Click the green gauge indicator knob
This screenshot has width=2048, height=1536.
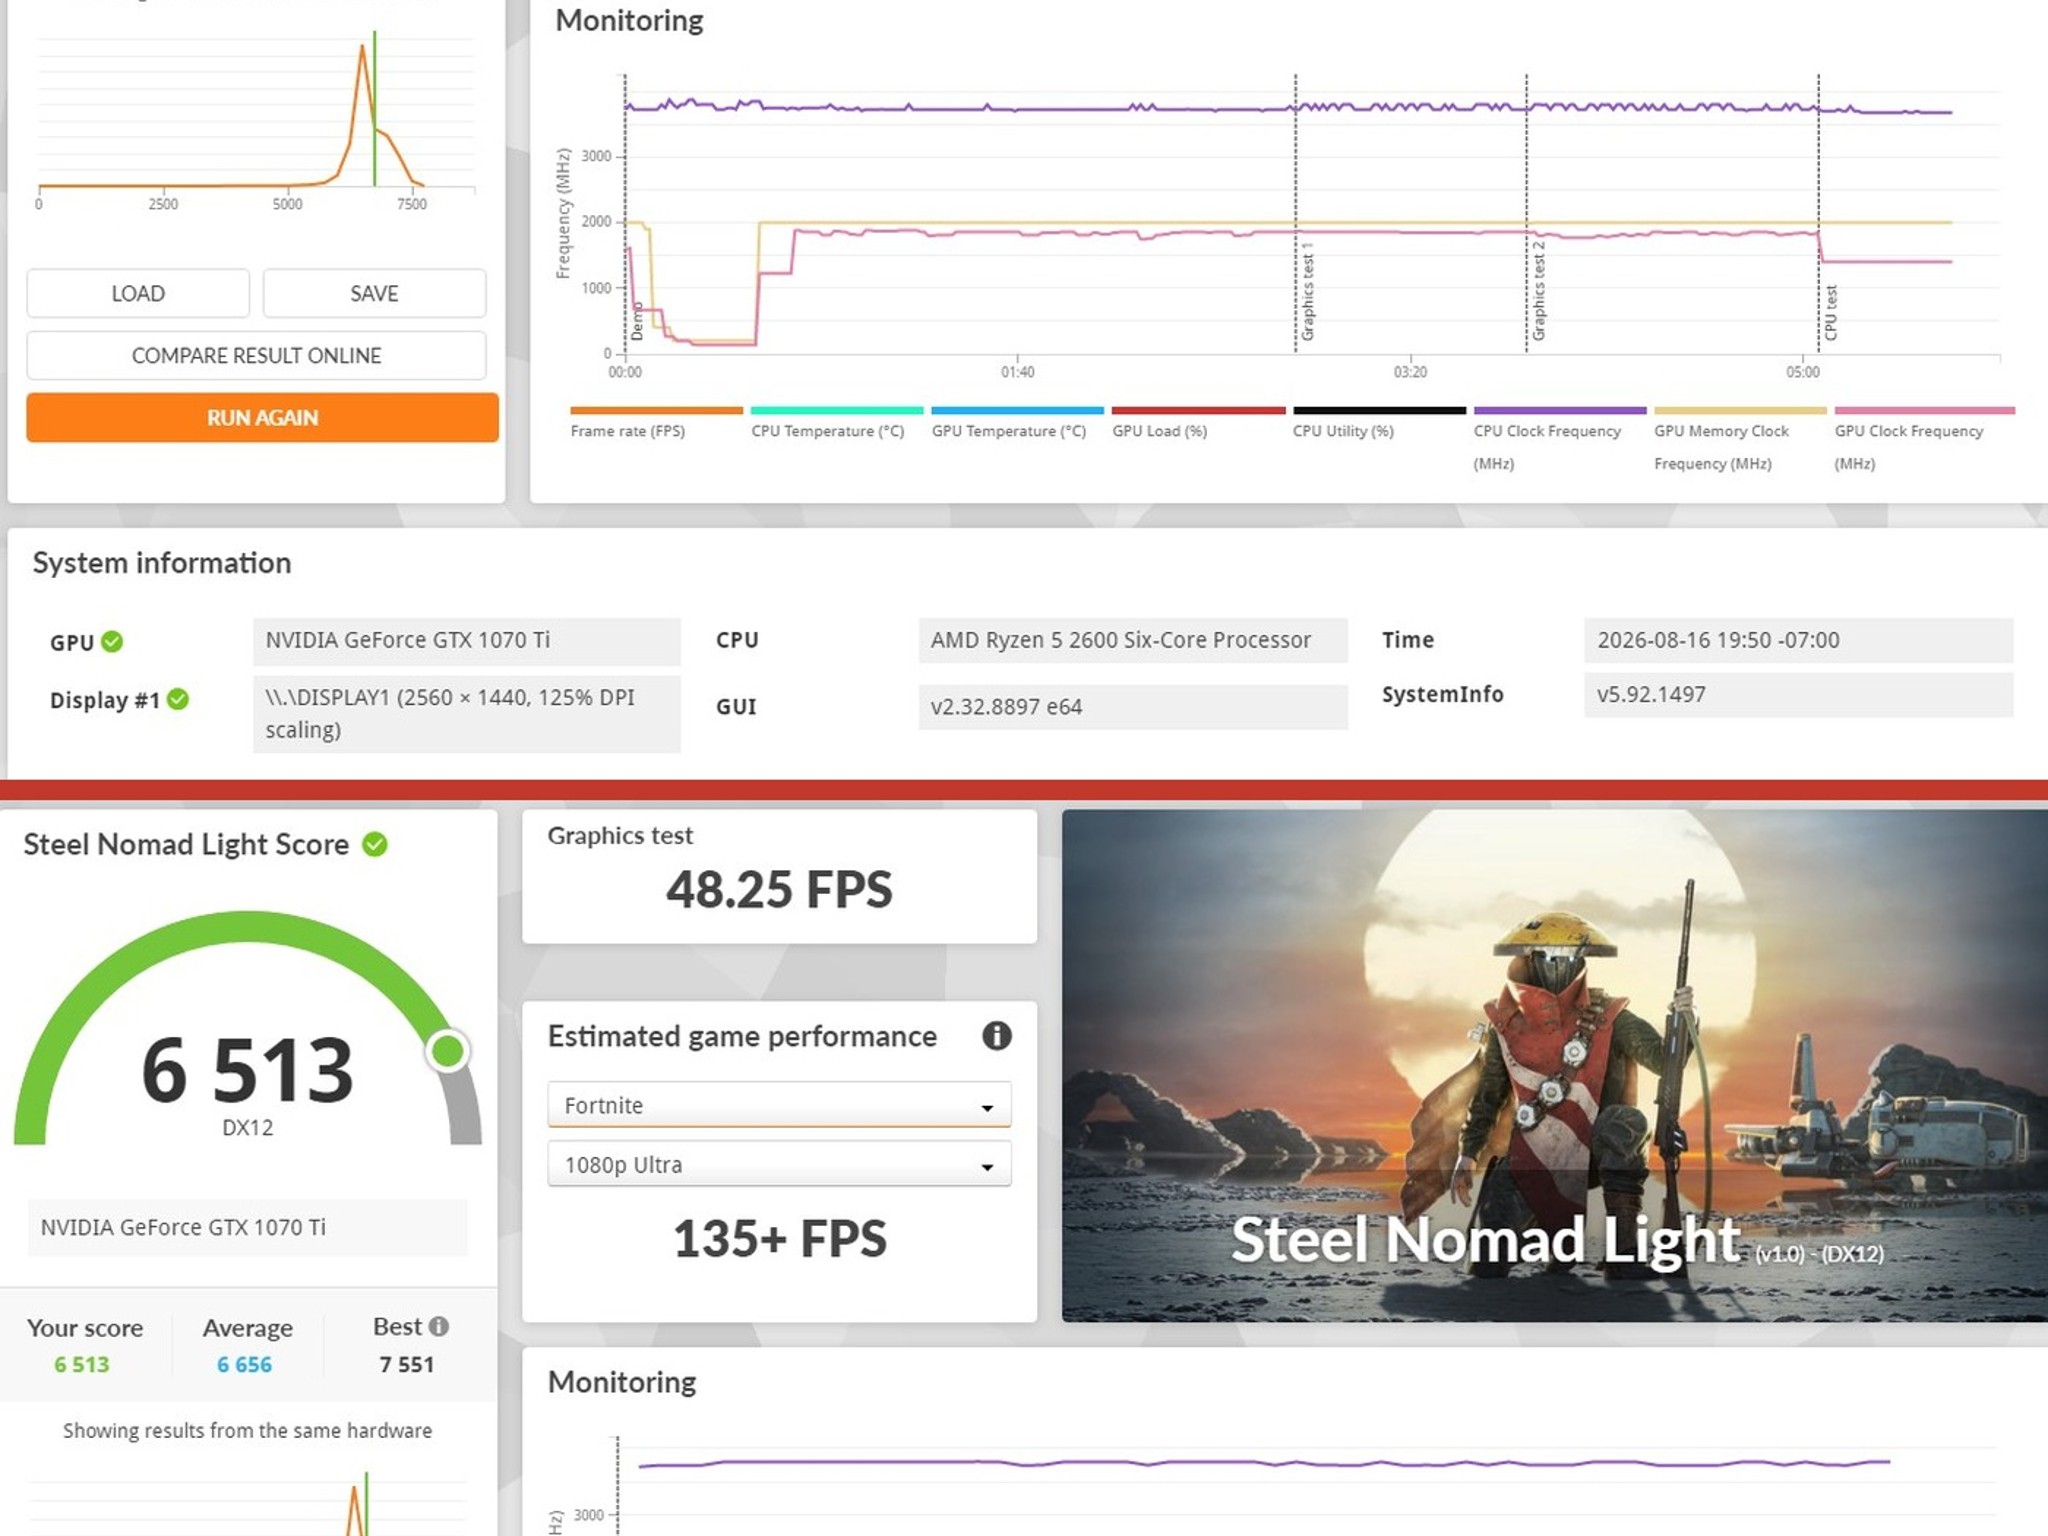448,1051
